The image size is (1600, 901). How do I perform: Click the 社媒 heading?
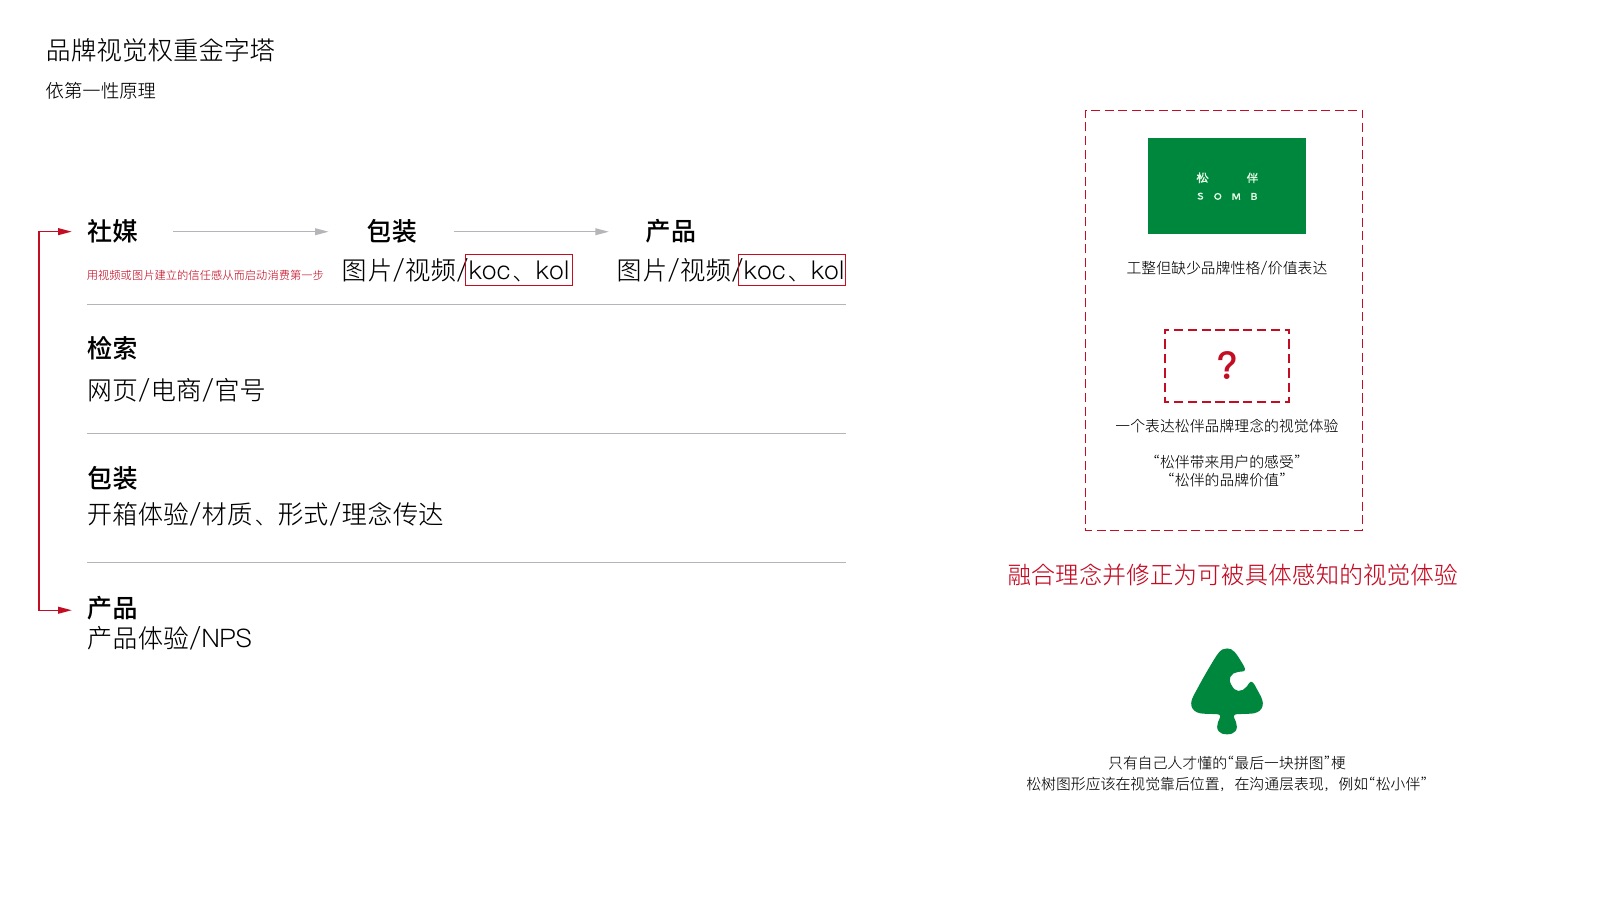coord(112,231)
